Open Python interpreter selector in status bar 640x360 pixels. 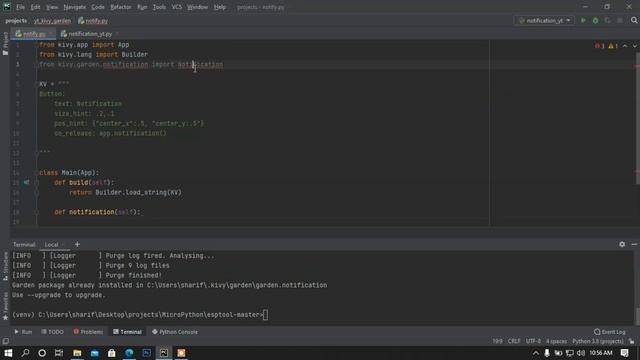click(x=598, y=341)
